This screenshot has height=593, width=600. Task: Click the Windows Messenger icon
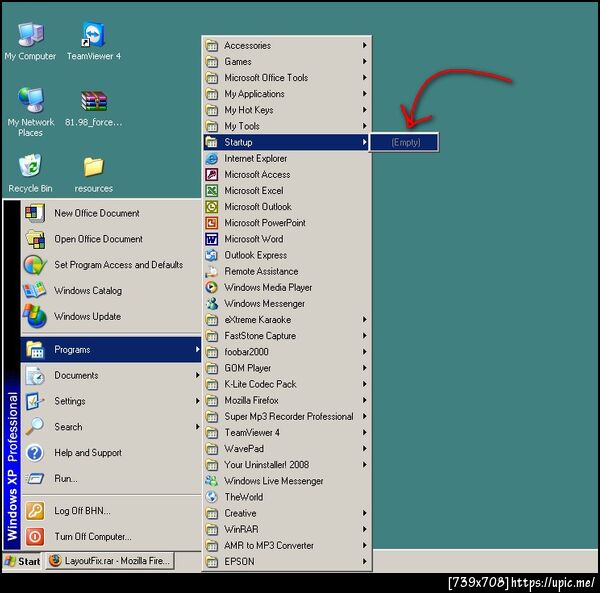212,304
